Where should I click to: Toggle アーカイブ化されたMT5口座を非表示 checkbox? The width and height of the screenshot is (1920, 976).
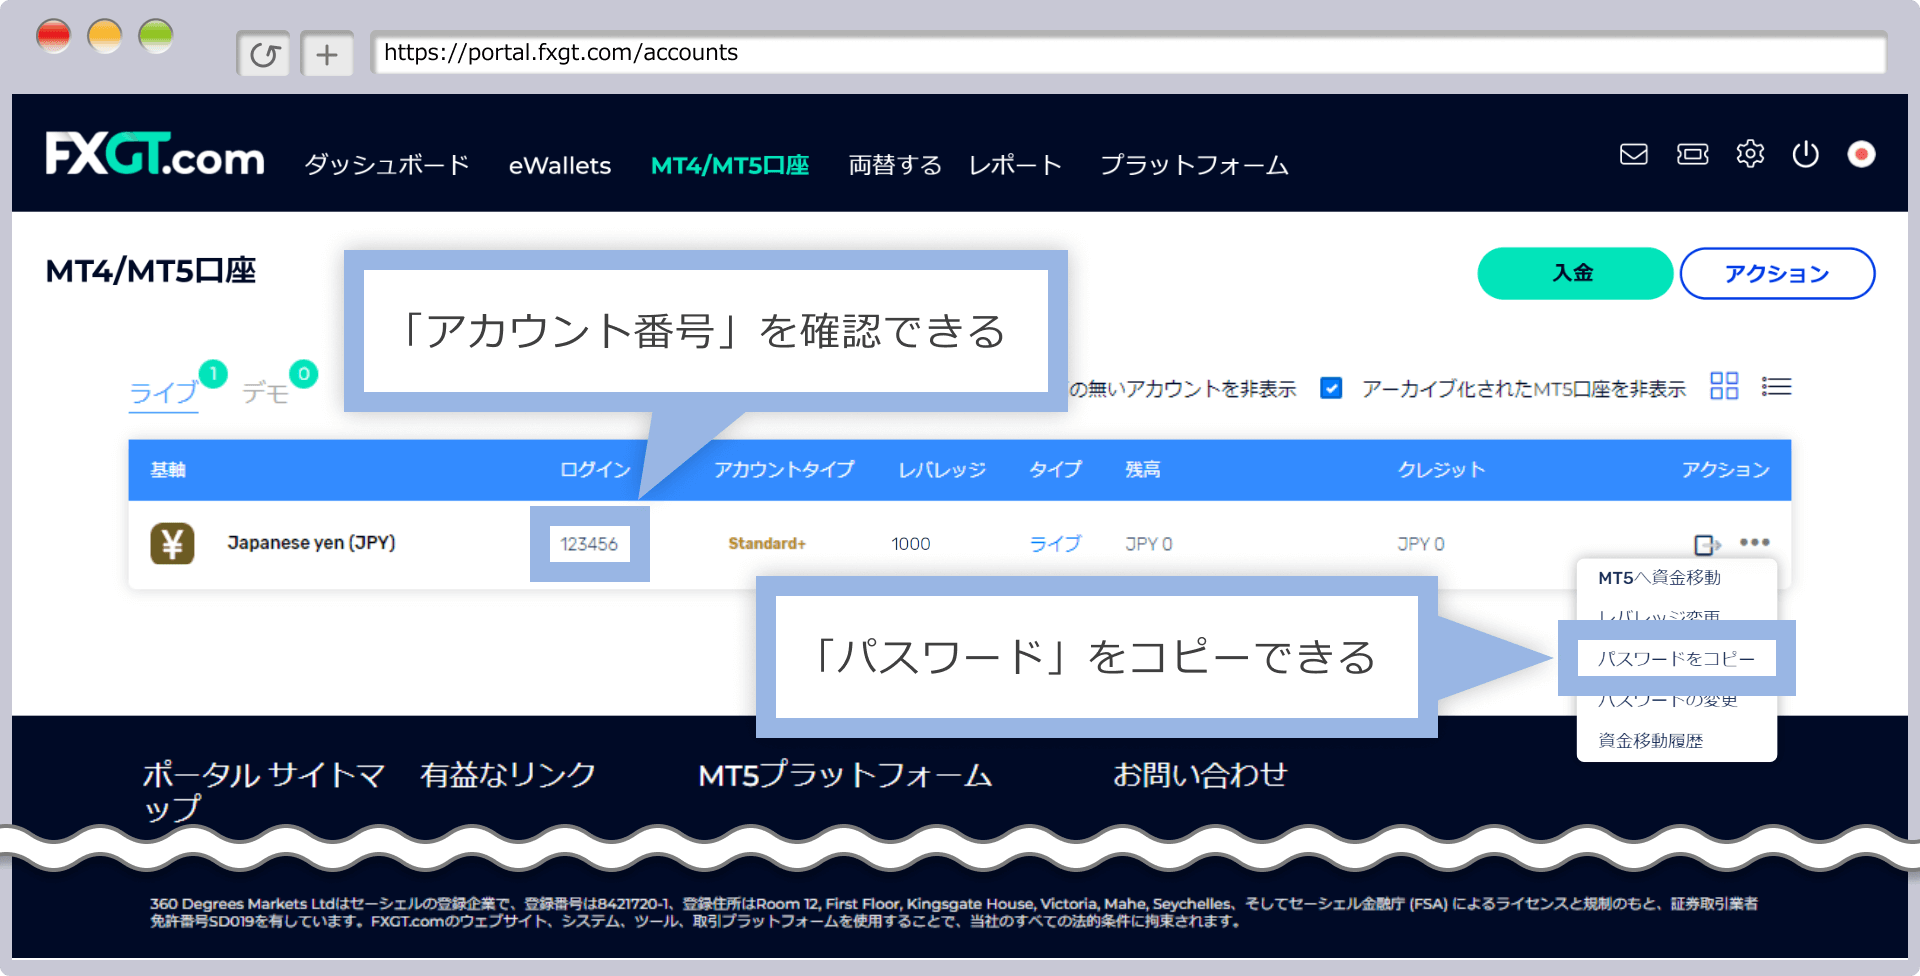tap(1331, 388)
